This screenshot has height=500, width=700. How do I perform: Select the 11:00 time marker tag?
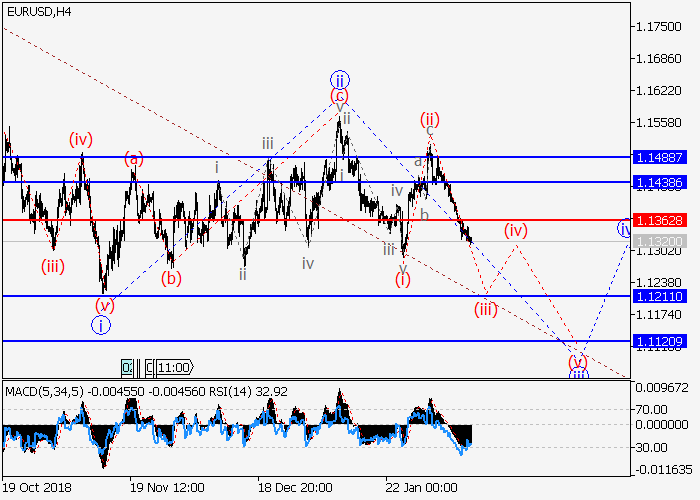click(175, 367)
